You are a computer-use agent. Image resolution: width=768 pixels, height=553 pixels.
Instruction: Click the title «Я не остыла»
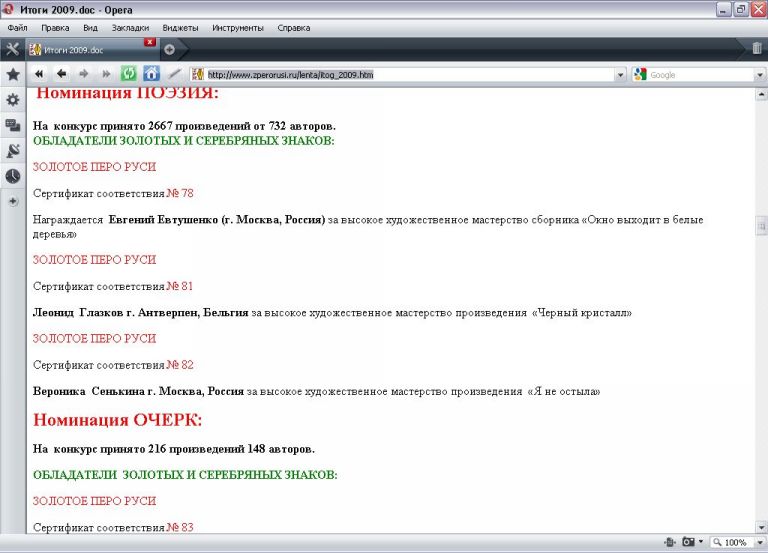tap(563, 391)
